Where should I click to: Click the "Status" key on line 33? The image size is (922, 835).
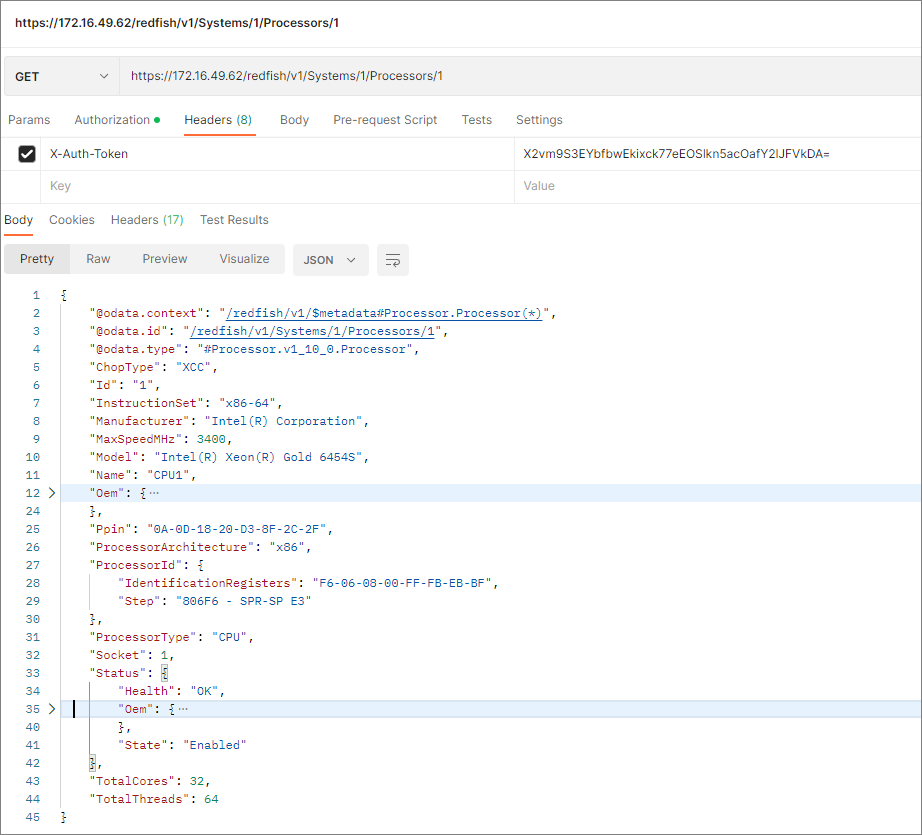pyautogui.click(x=118, y=673)
